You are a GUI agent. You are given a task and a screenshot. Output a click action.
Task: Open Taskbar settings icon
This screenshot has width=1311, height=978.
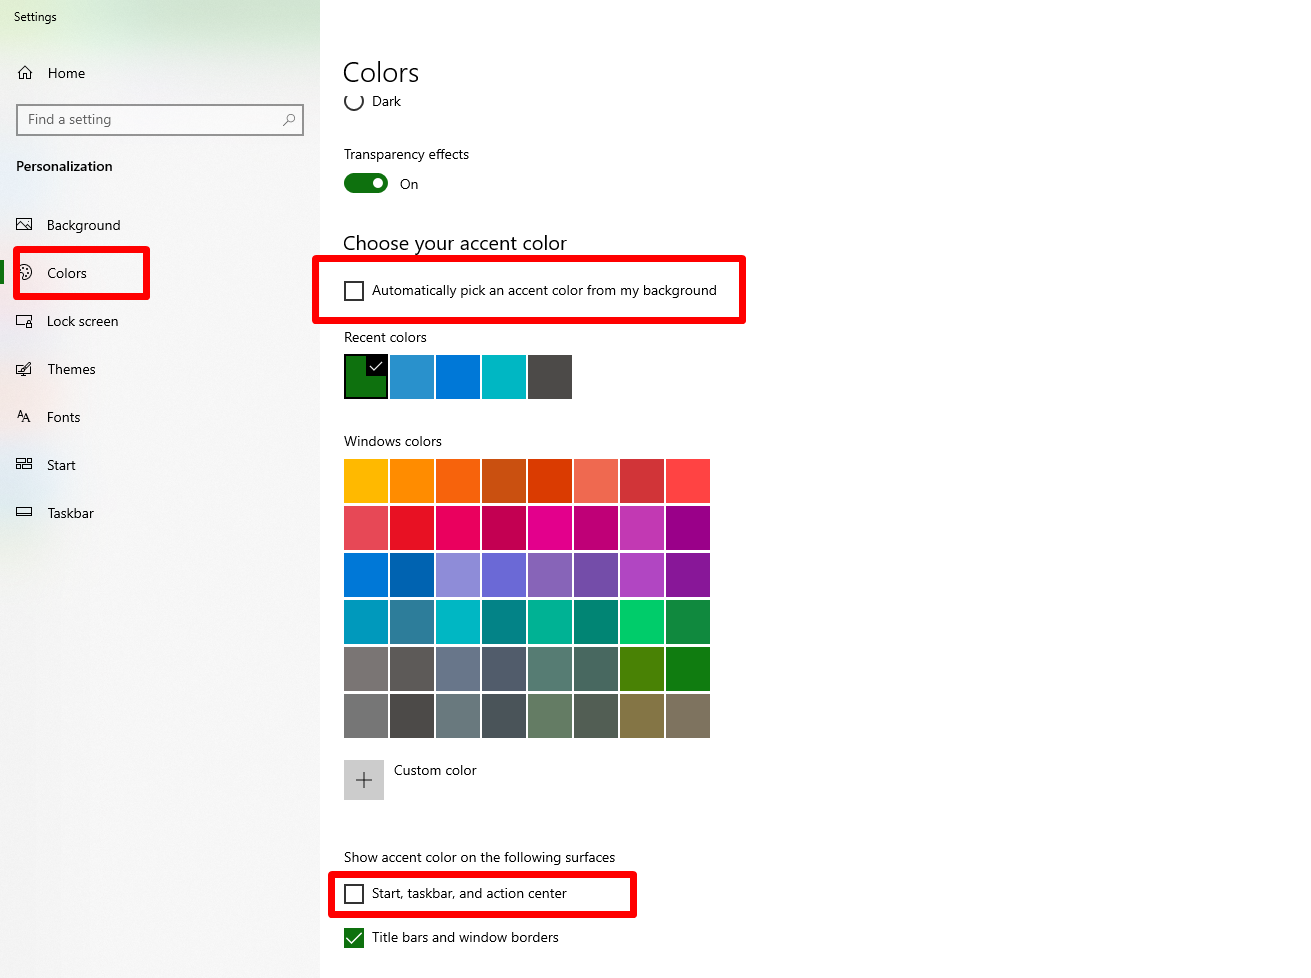point(24,512)
